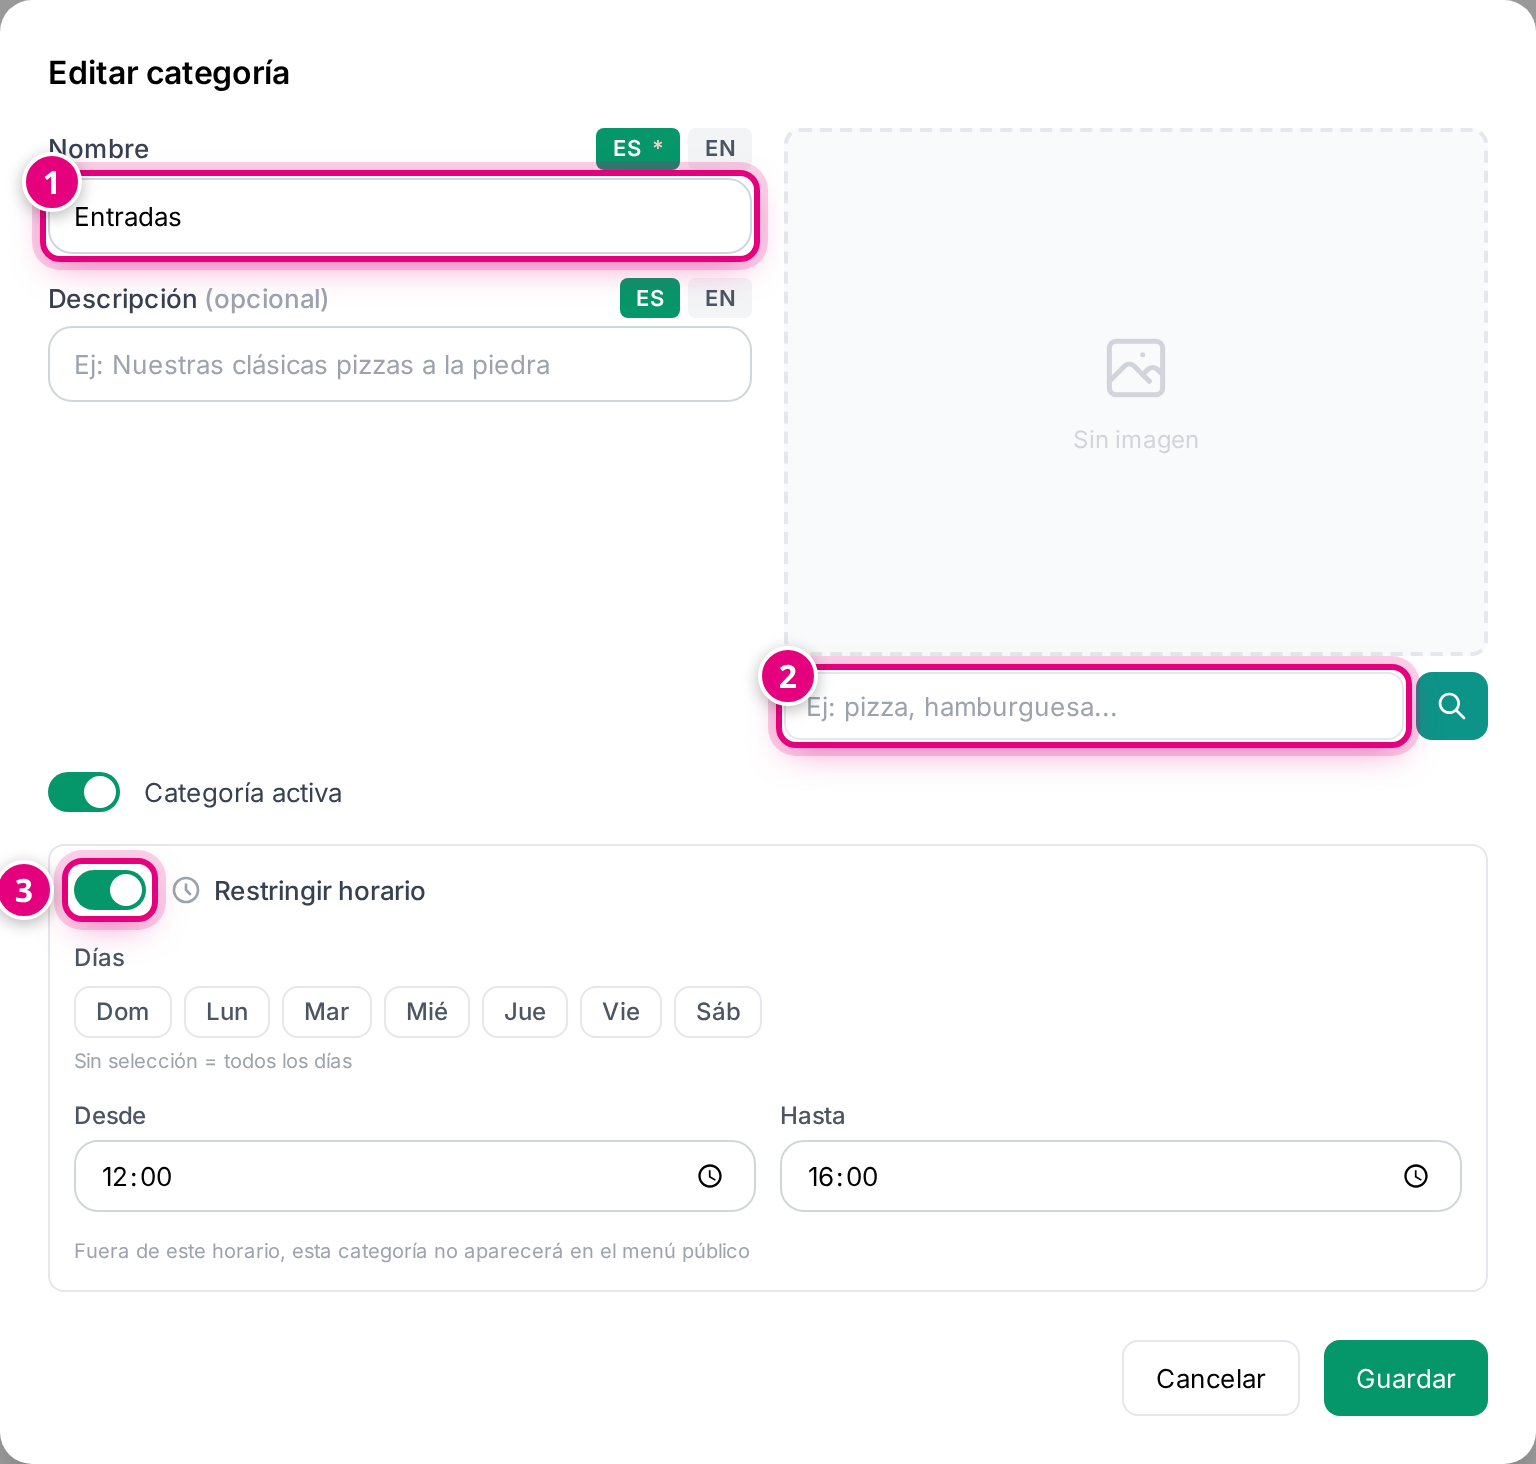Click the image search magnifier button
This screenshot has width=1536, height=1464.
[x=1452, y=706]
